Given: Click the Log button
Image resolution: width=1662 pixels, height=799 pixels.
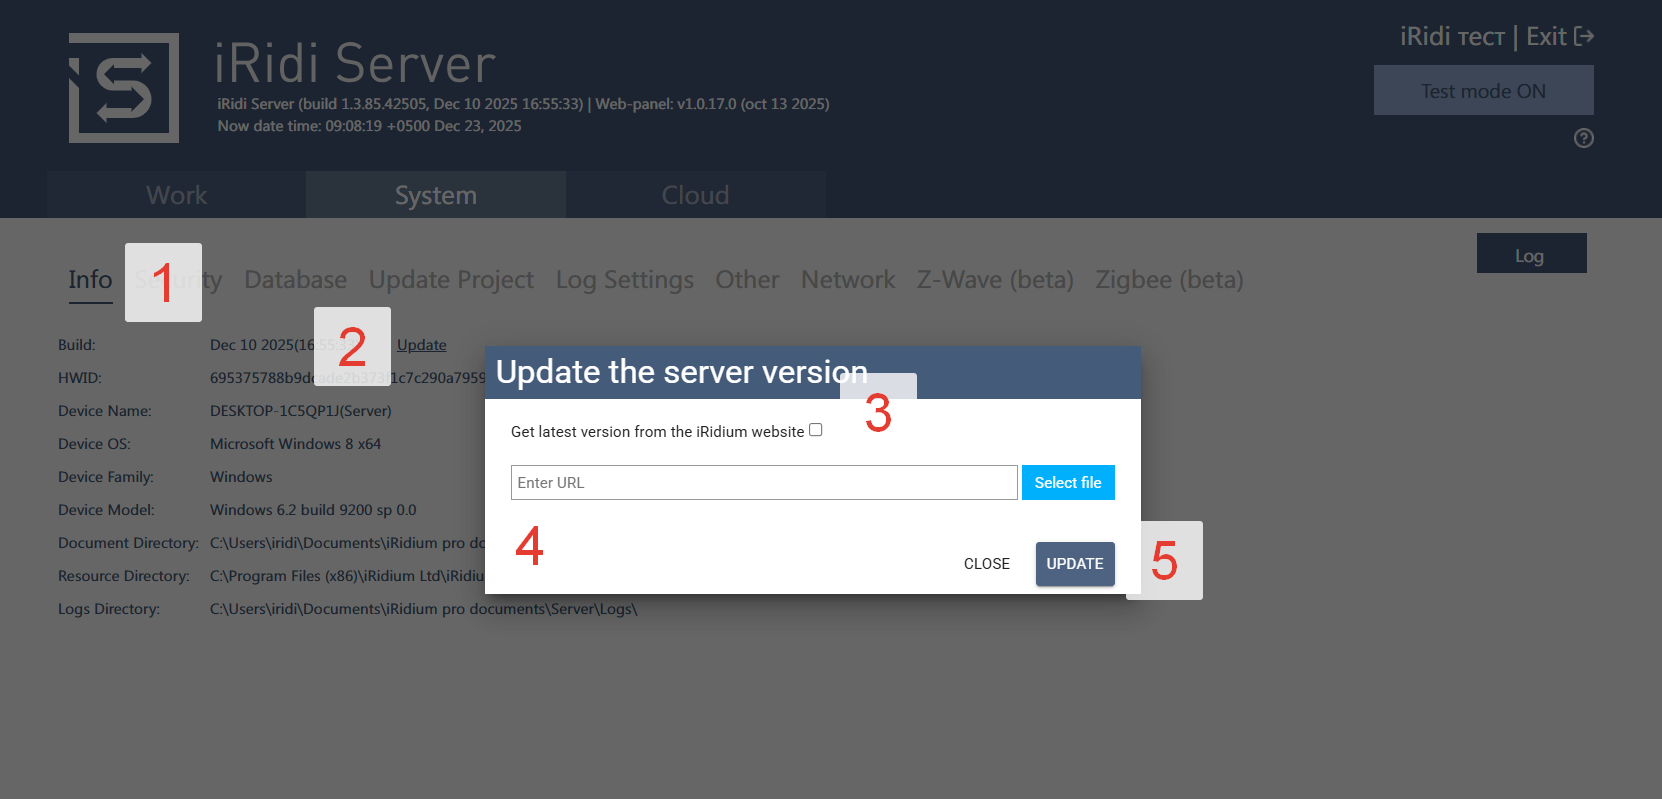Looking at the screenshot, I should pyautogui.click(x=1531, y=254).
